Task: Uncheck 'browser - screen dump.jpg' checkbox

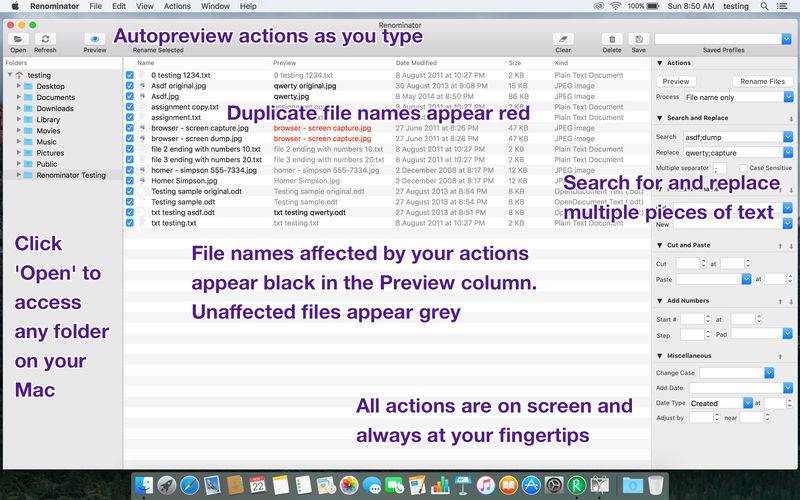Action: (x=130, y=138)
